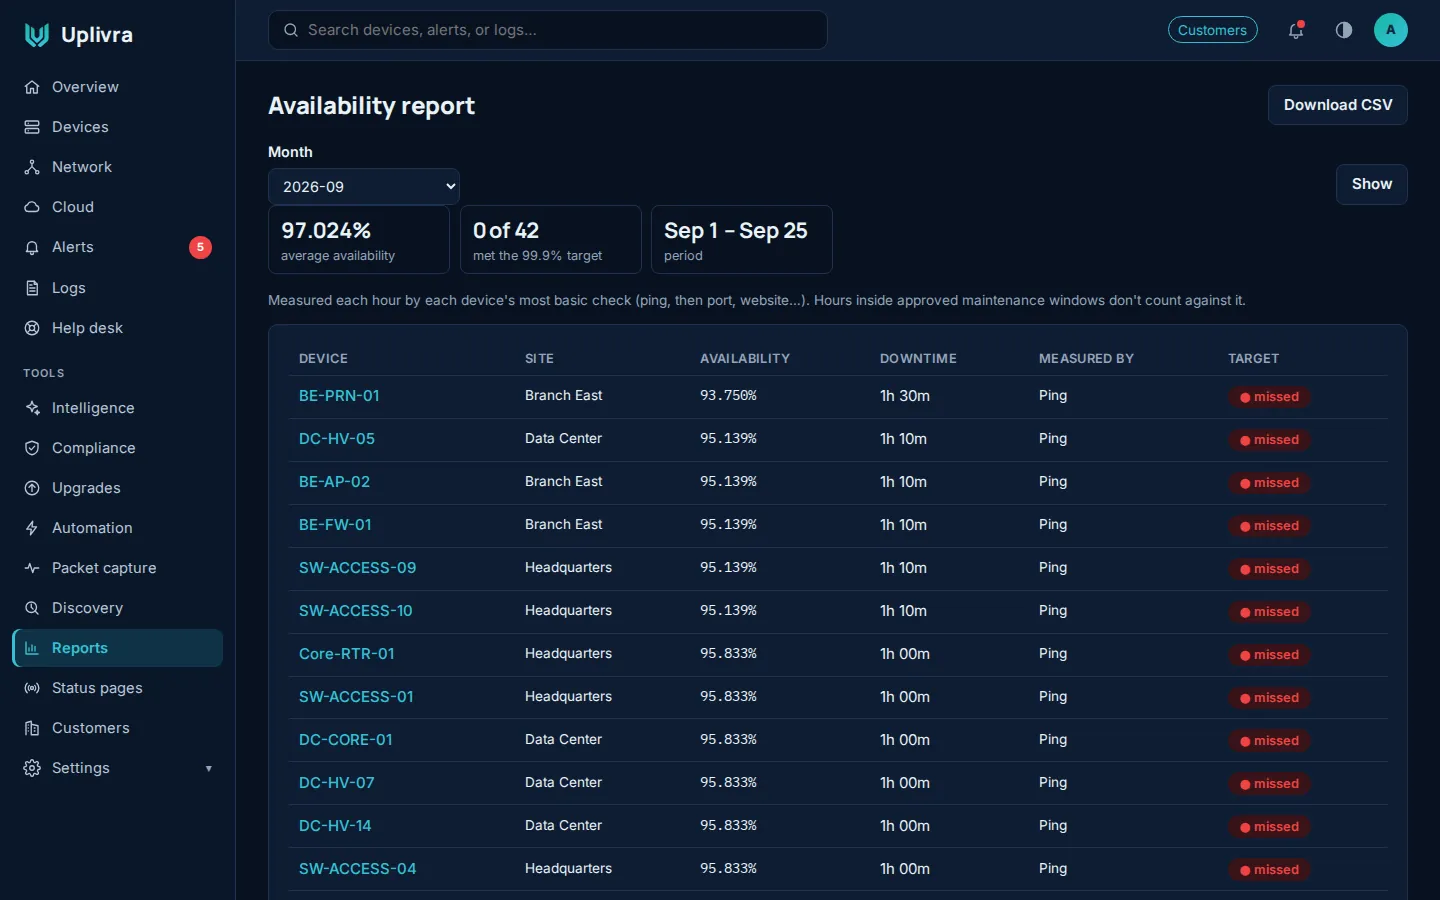
Task: Click the Show button
Action: pyautogui.click(x=1372, y=184)
